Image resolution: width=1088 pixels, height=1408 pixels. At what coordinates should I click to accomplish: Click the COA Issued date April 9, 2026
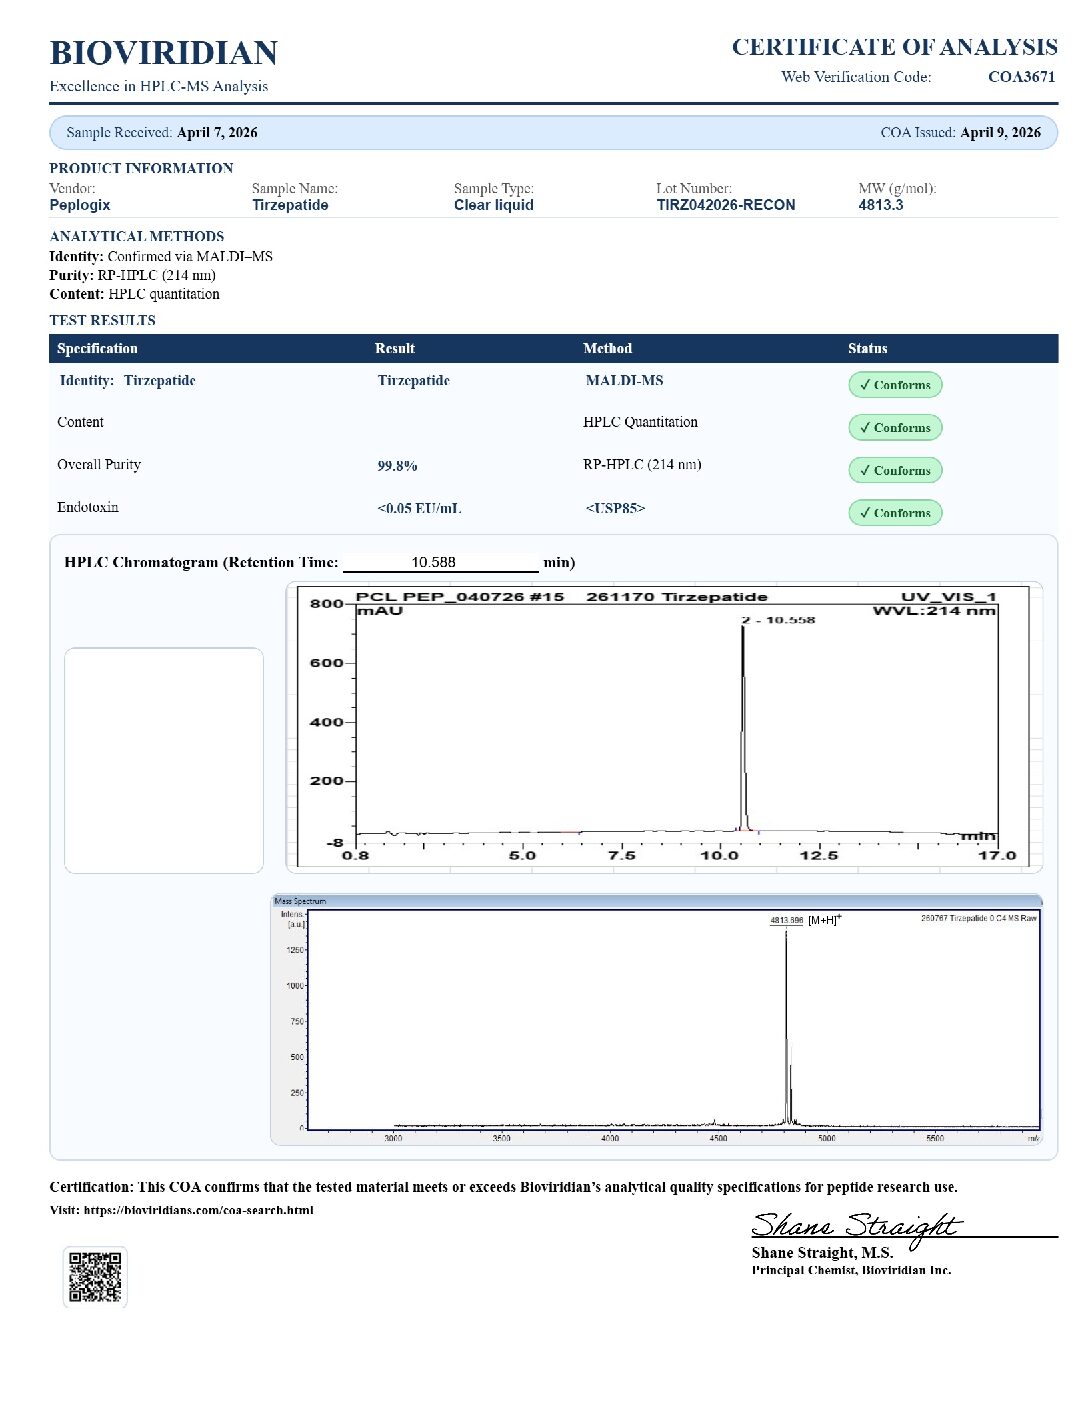pyautogui.click(x=1000, y=132)
